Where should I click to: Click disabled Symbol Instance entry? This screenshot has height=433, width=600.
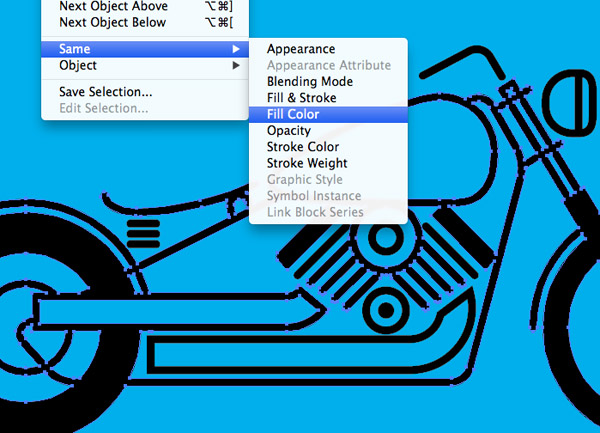328,196
